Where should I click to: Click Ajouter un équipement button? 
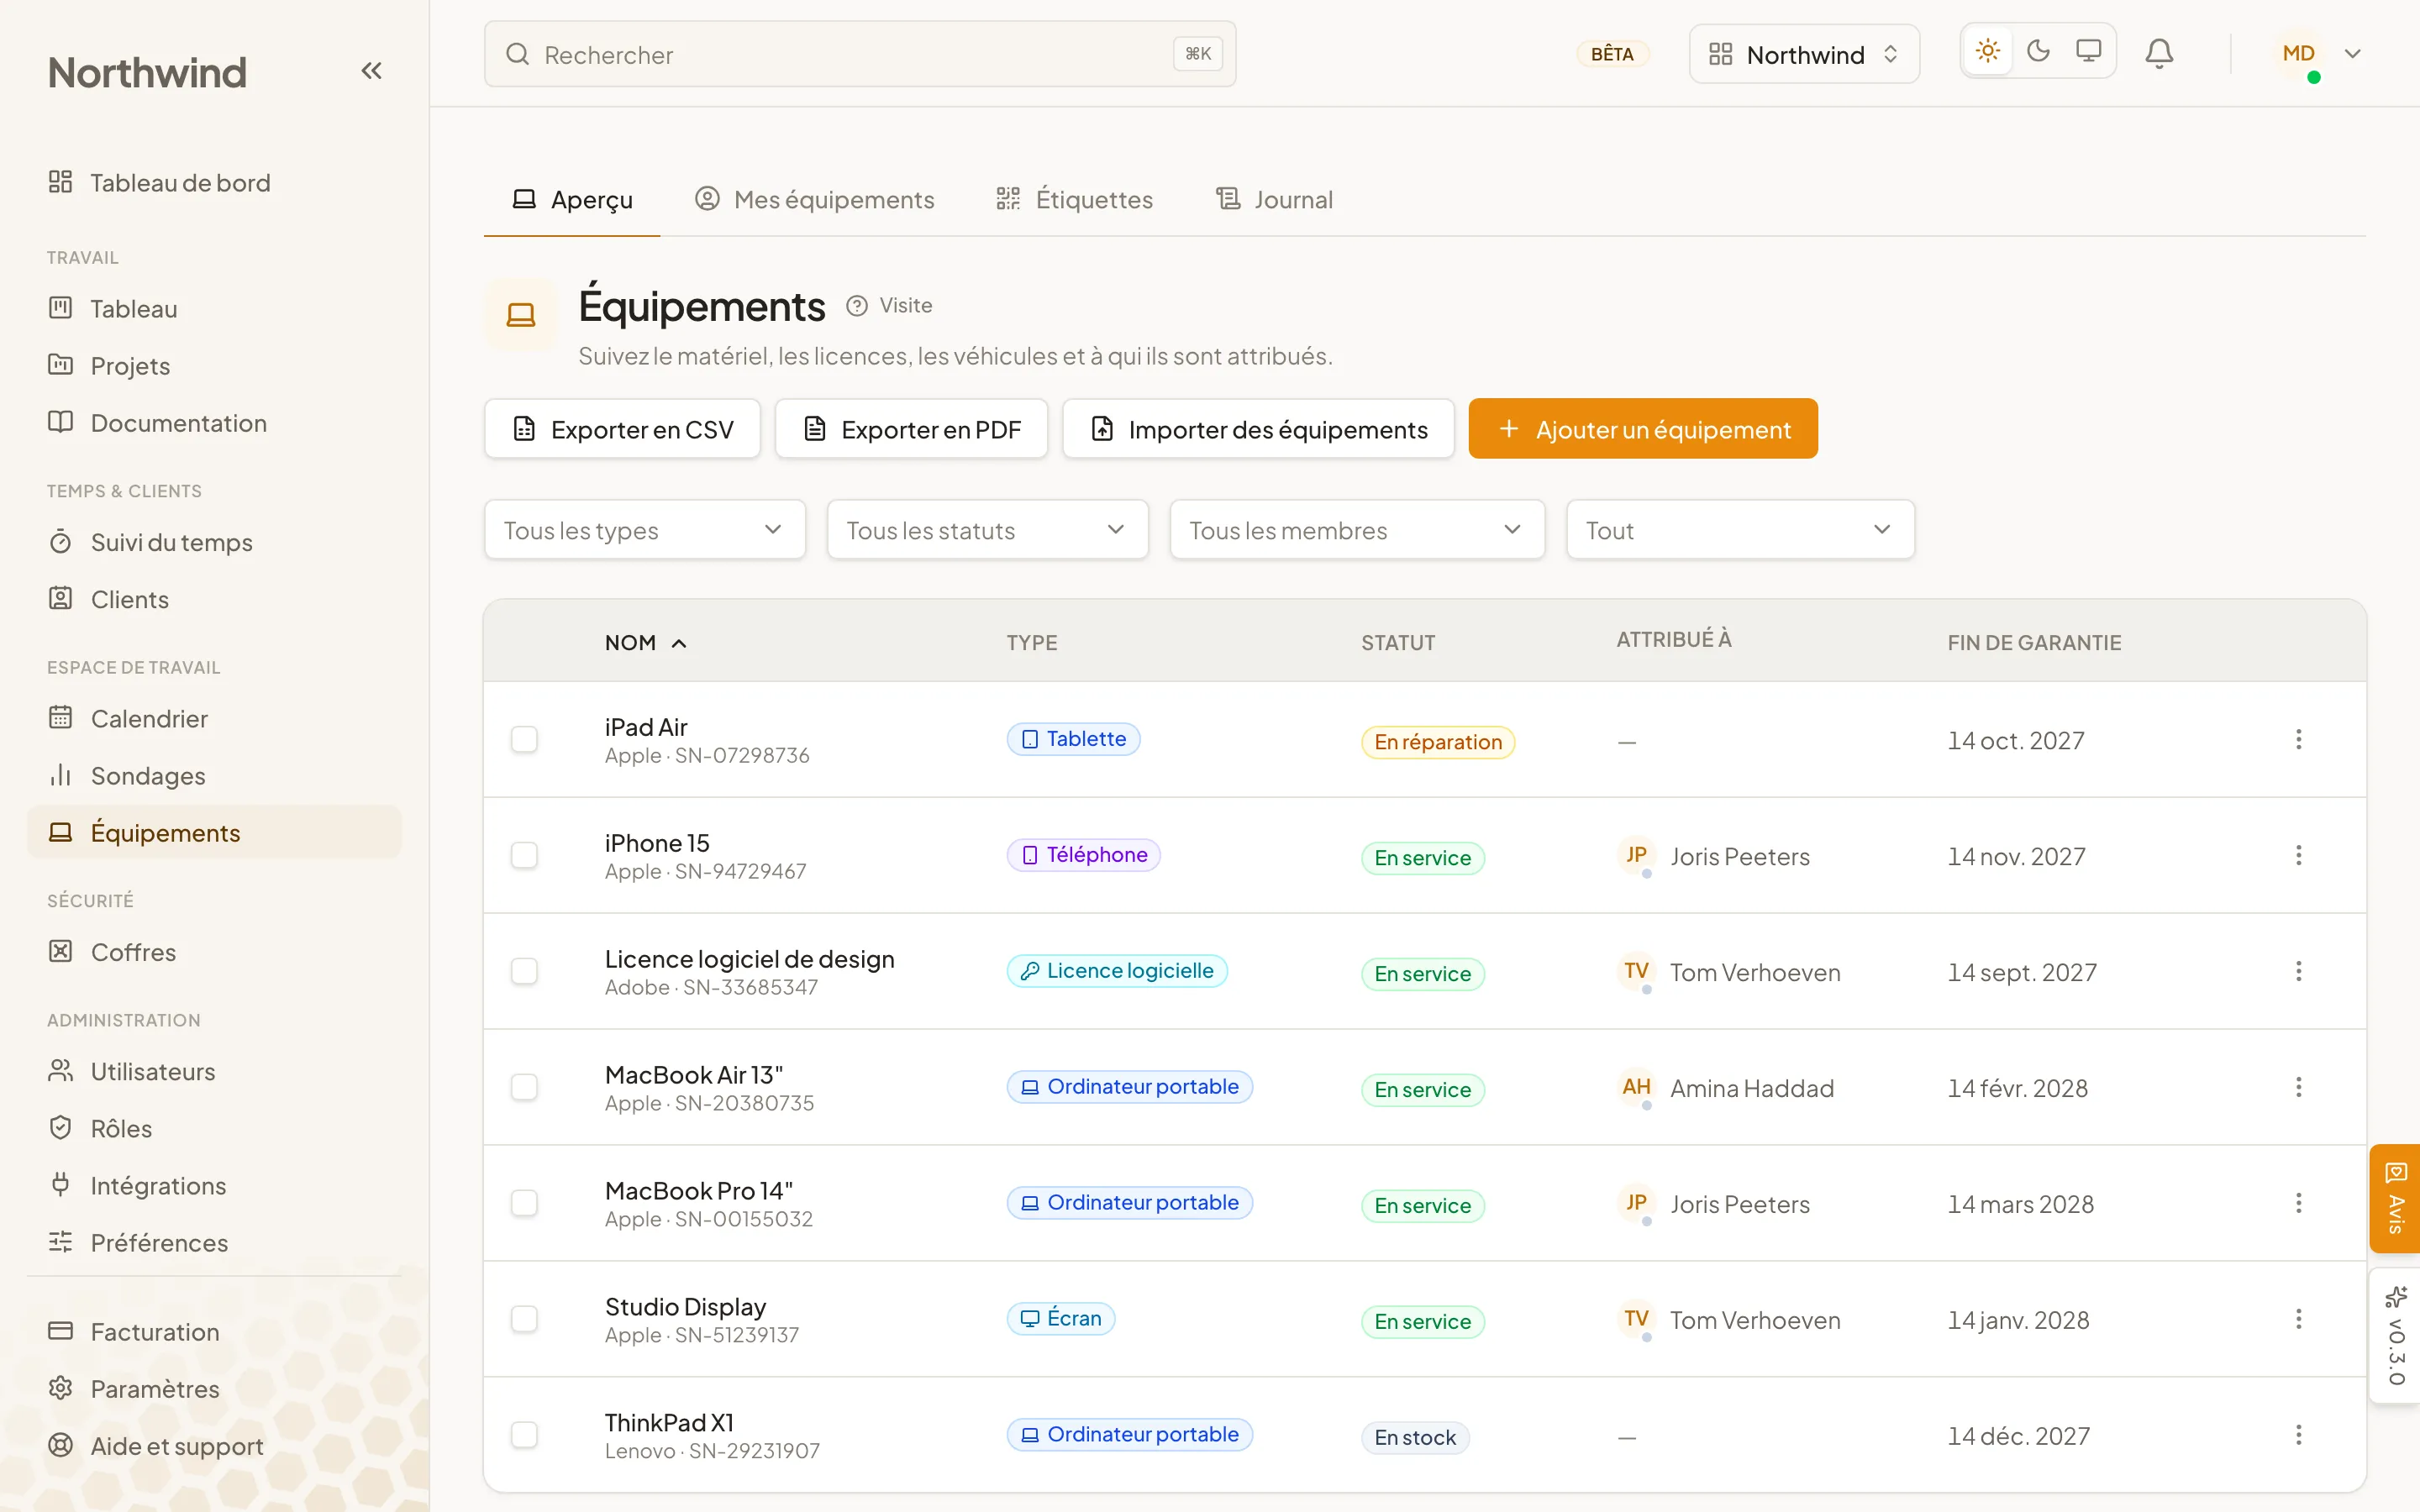coord(1643,429)
